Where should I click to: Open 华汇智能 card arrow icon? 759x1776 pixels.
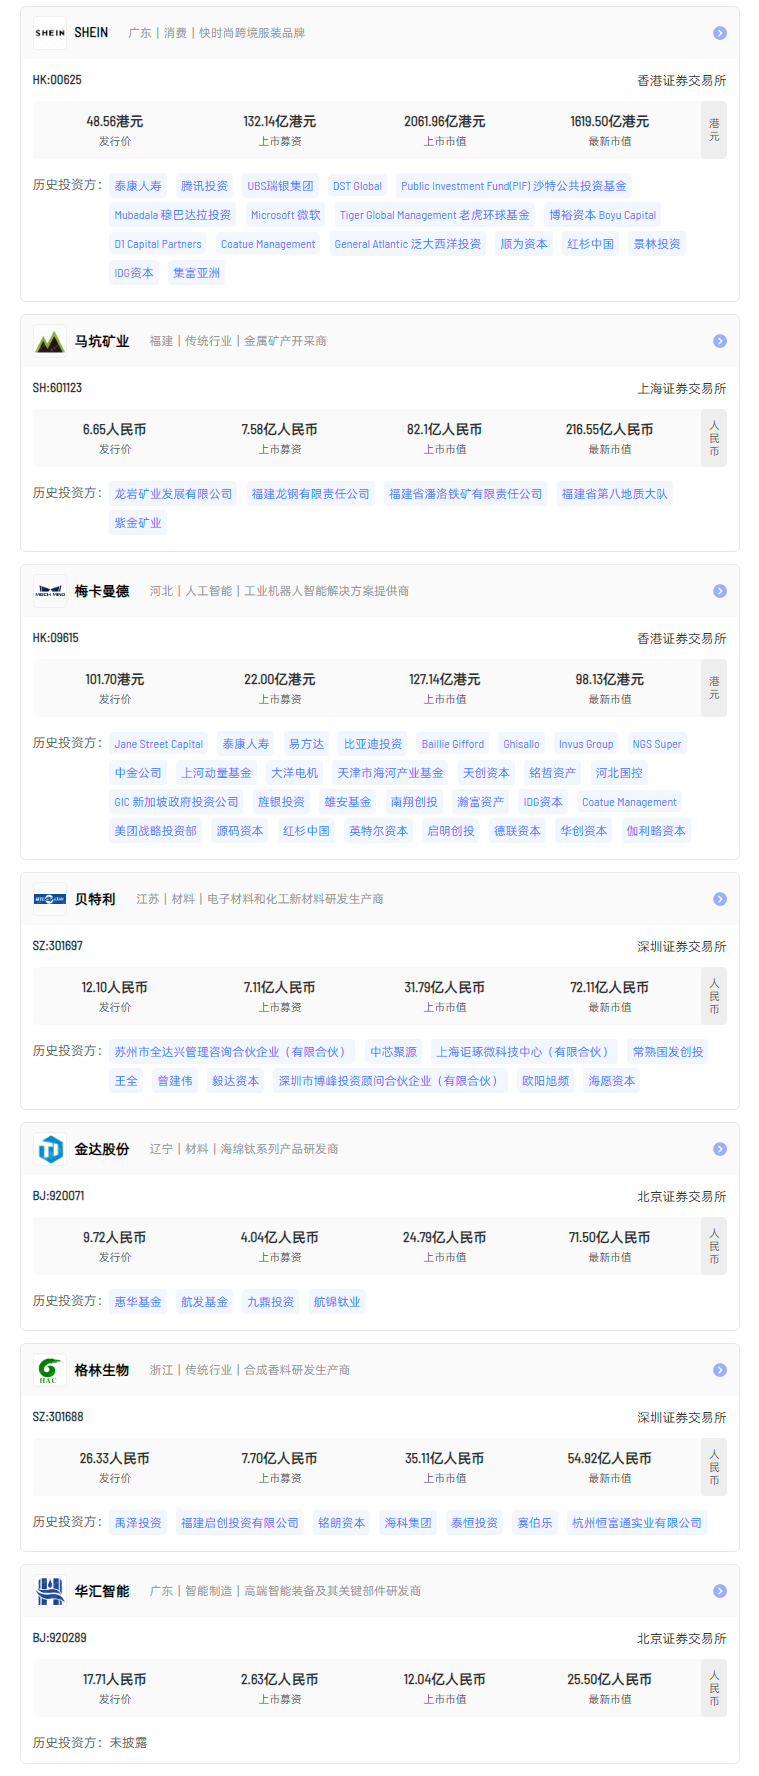click(719, 1591)
